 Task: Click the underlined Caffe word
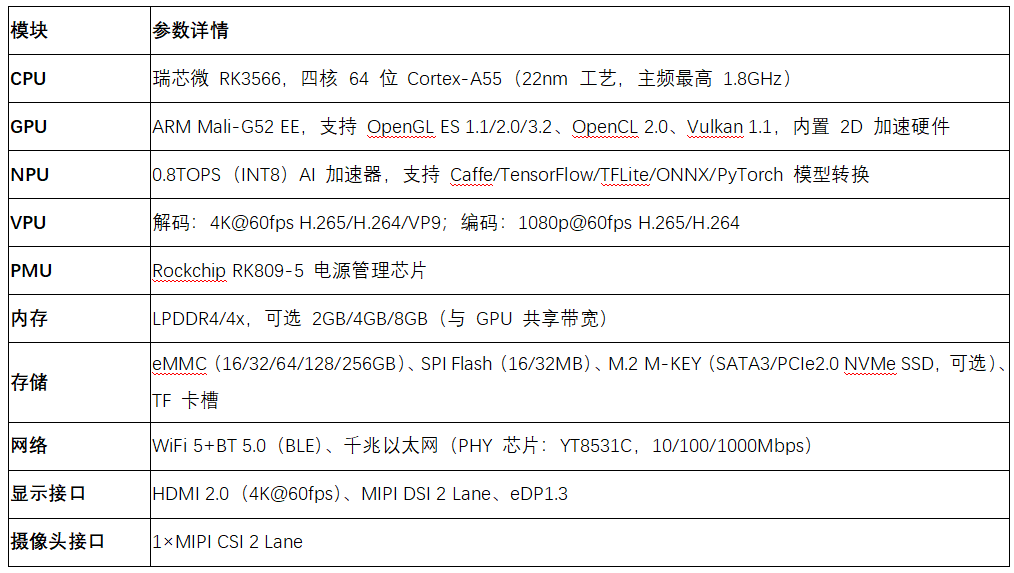click(x=471, y=175)
